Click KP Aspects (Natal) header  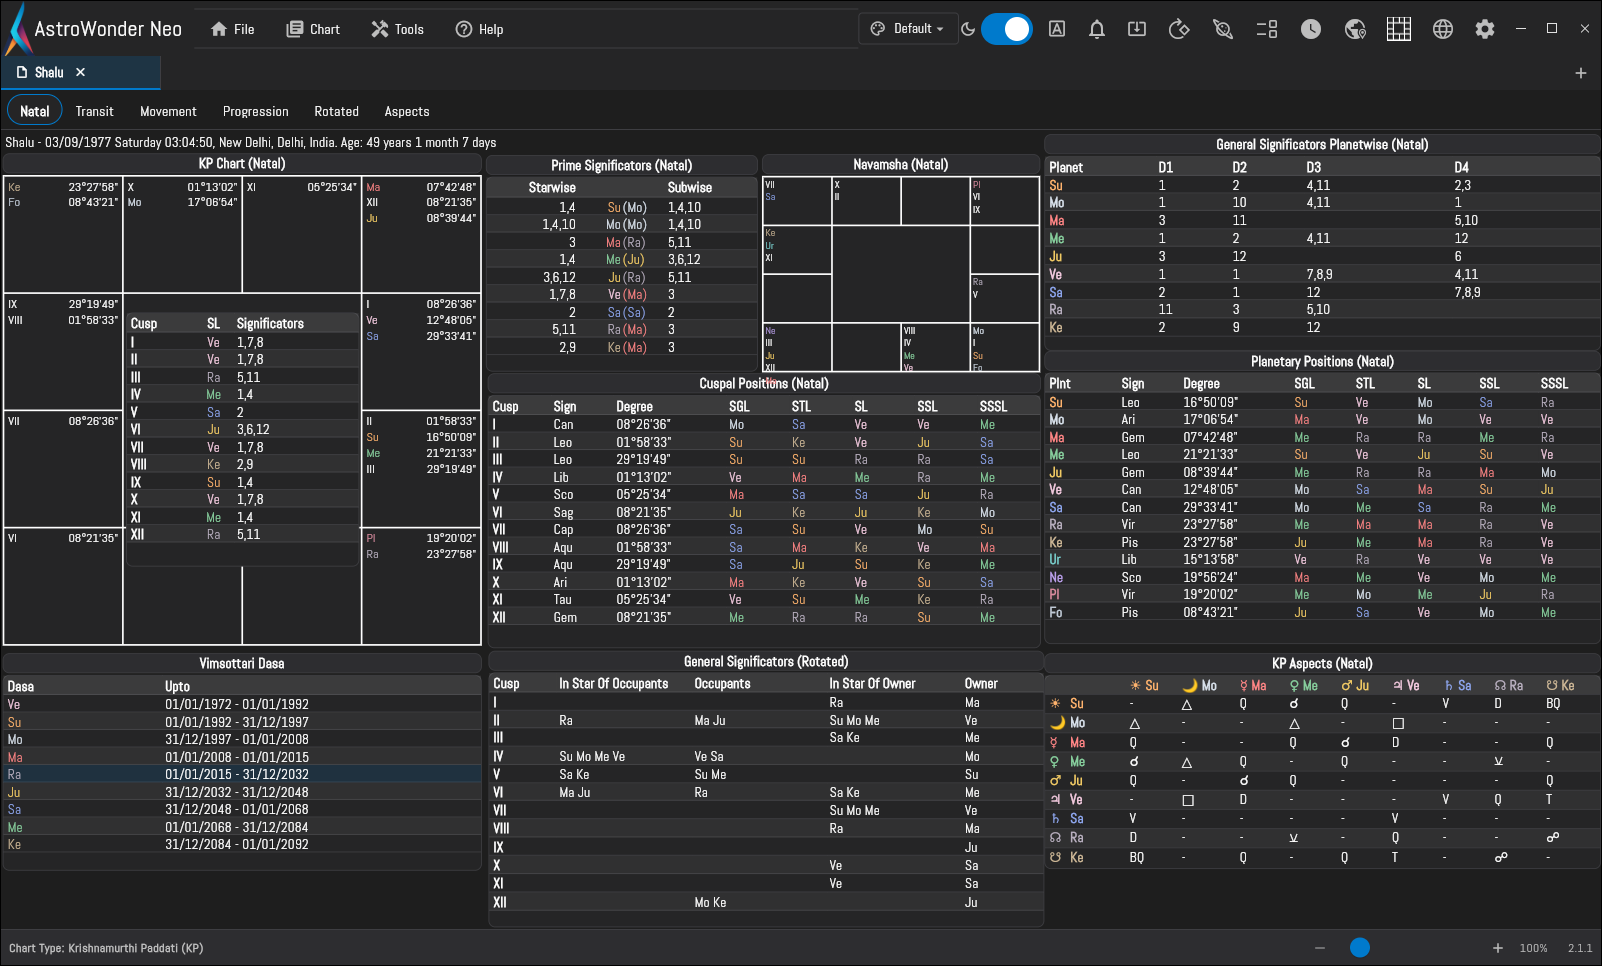1322,663
